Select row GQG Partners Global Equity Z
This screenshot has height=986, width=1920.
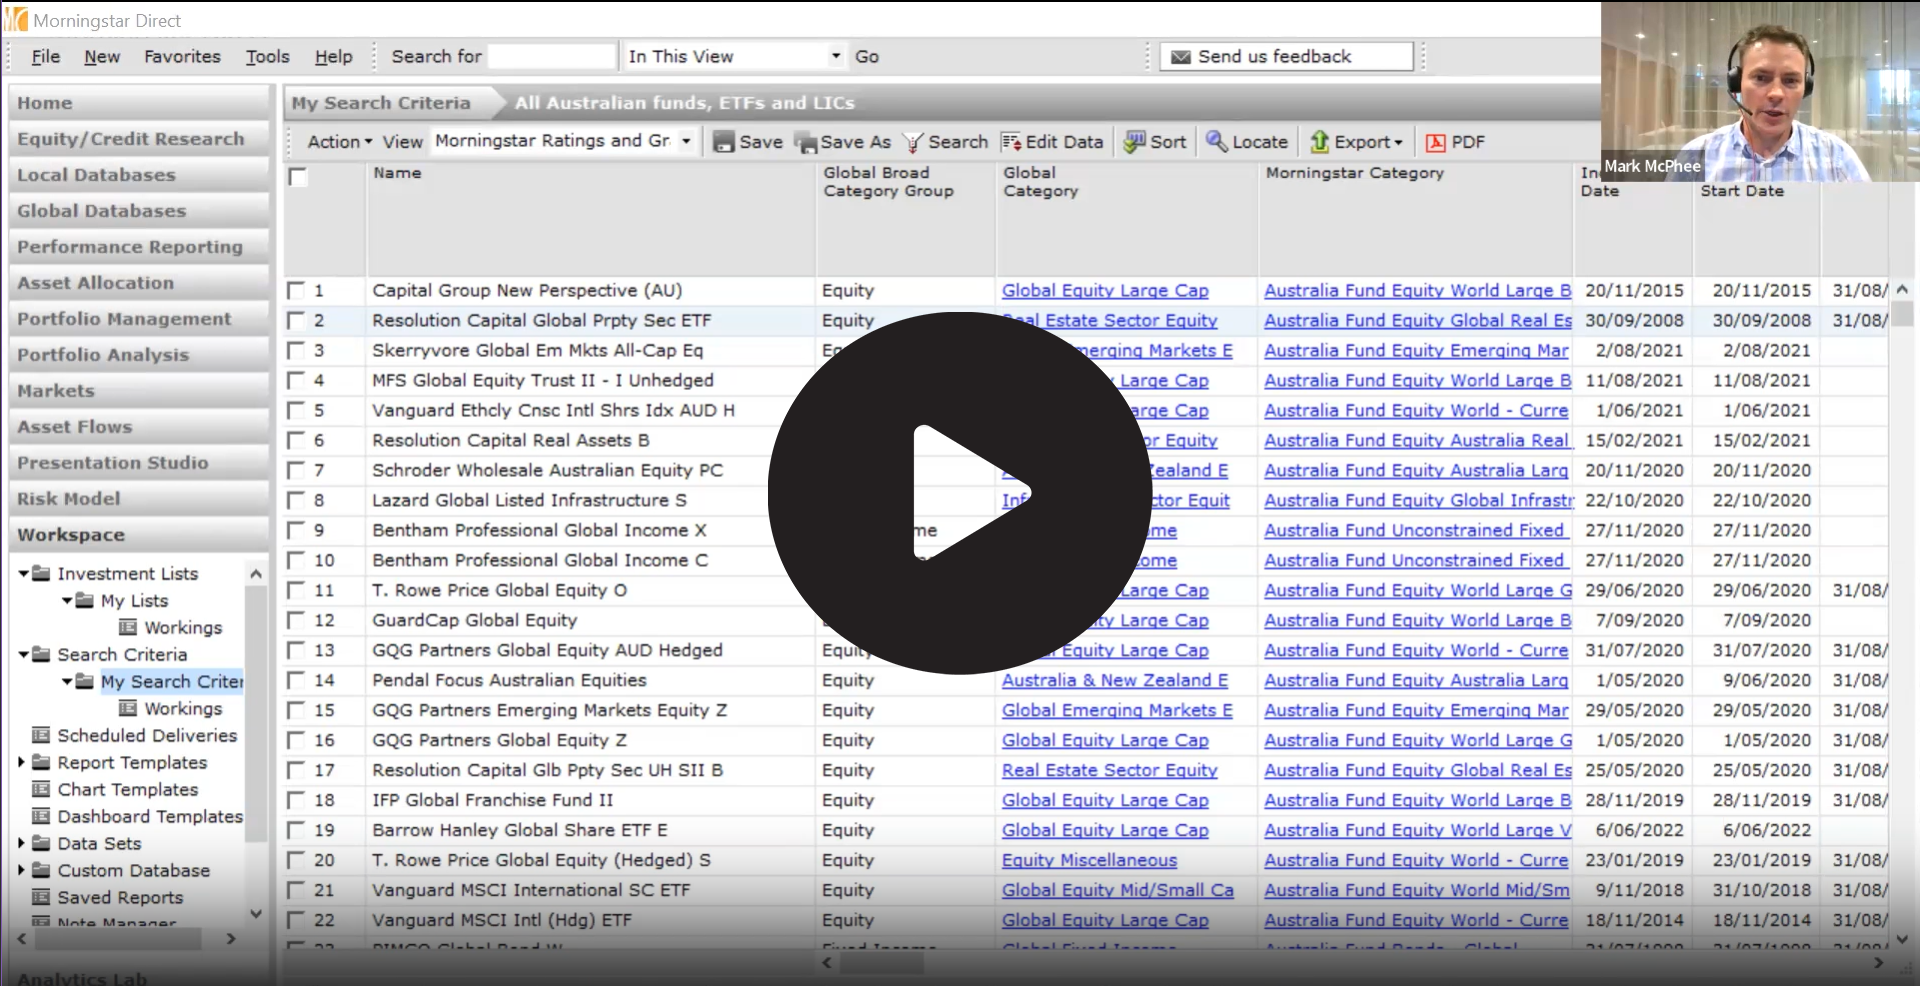click(499, 740)
